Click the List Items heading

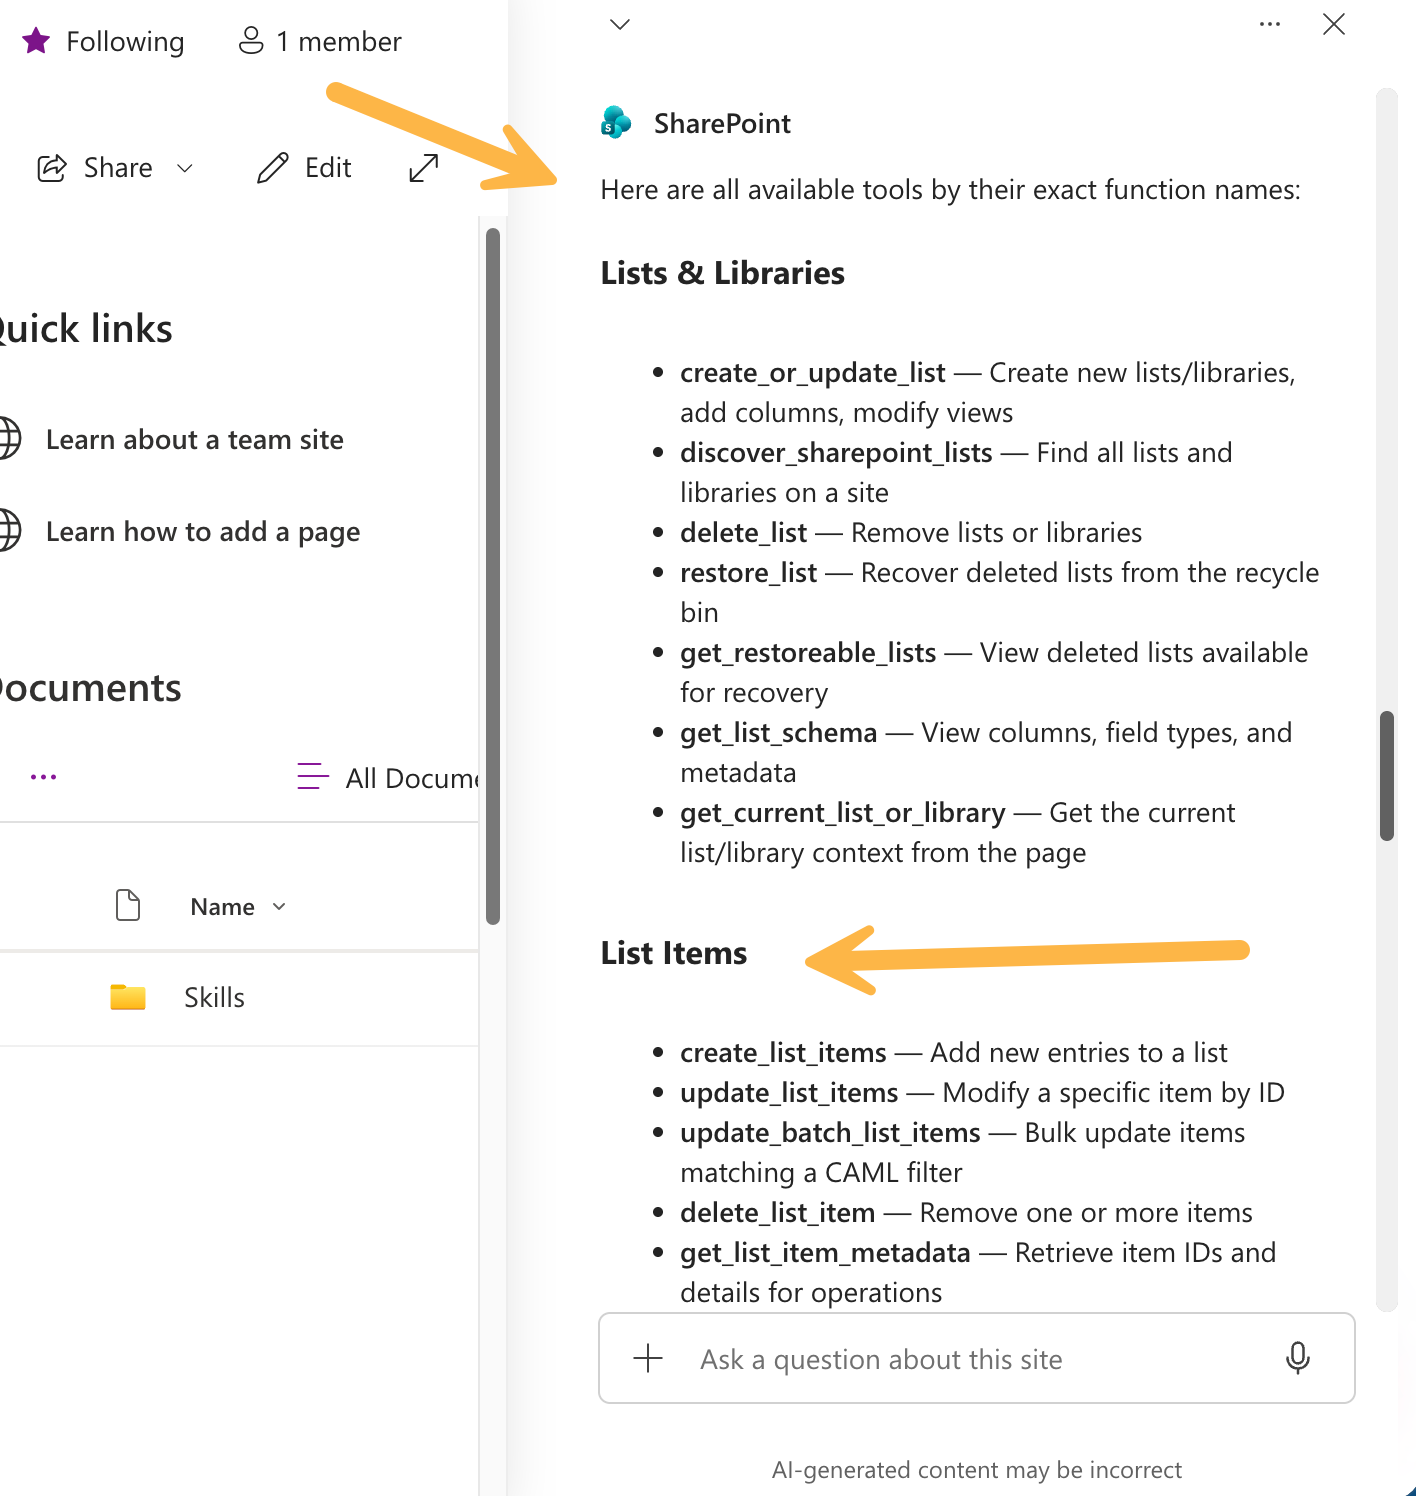point(674,953)
